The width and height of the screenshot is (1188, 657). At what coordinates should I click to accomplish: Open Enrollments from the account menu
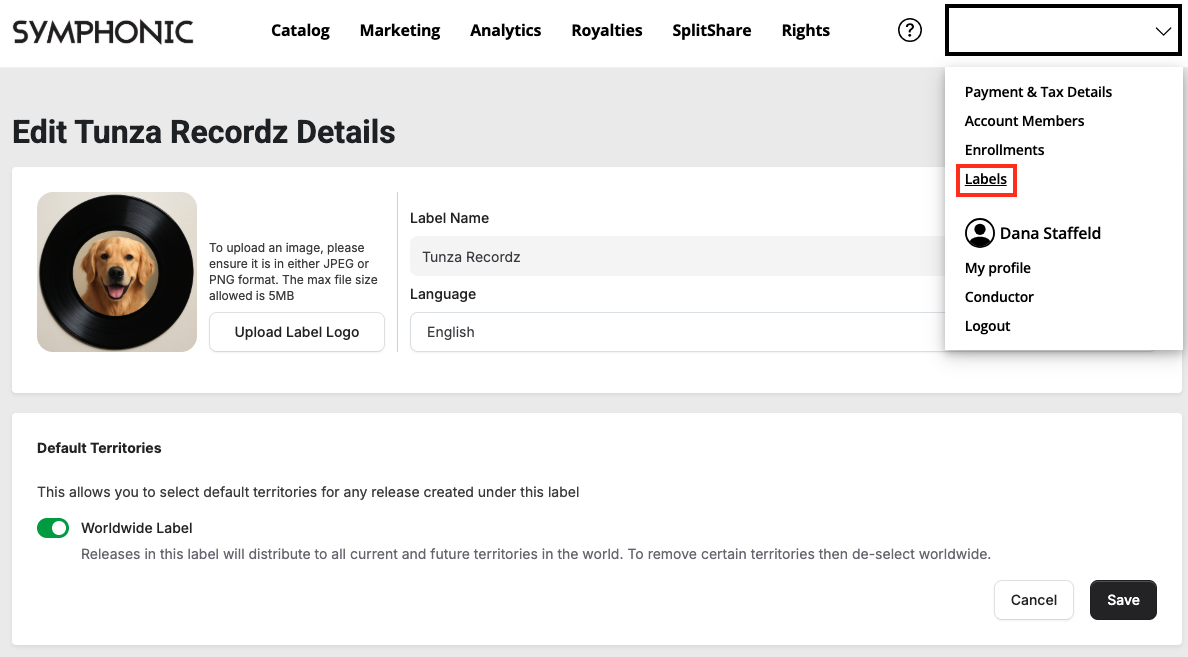[x=1004, y=150]
